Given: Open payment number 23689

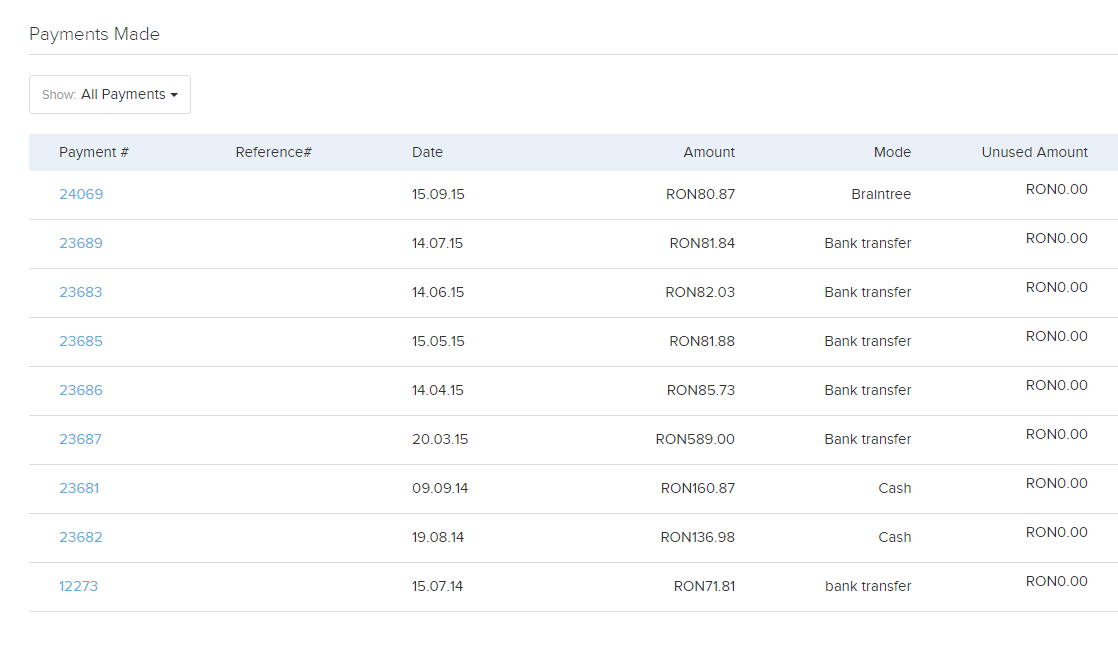Looking at the screenshot, I should point(81,243).
